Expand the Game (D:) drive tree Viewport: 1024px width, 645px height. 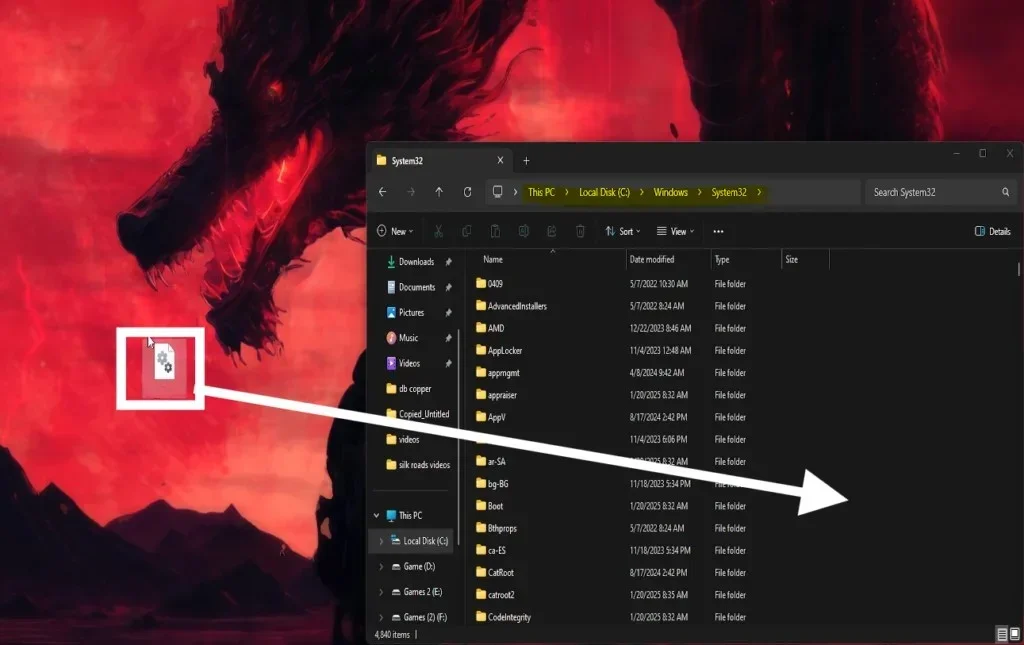[x=381, y=566]
